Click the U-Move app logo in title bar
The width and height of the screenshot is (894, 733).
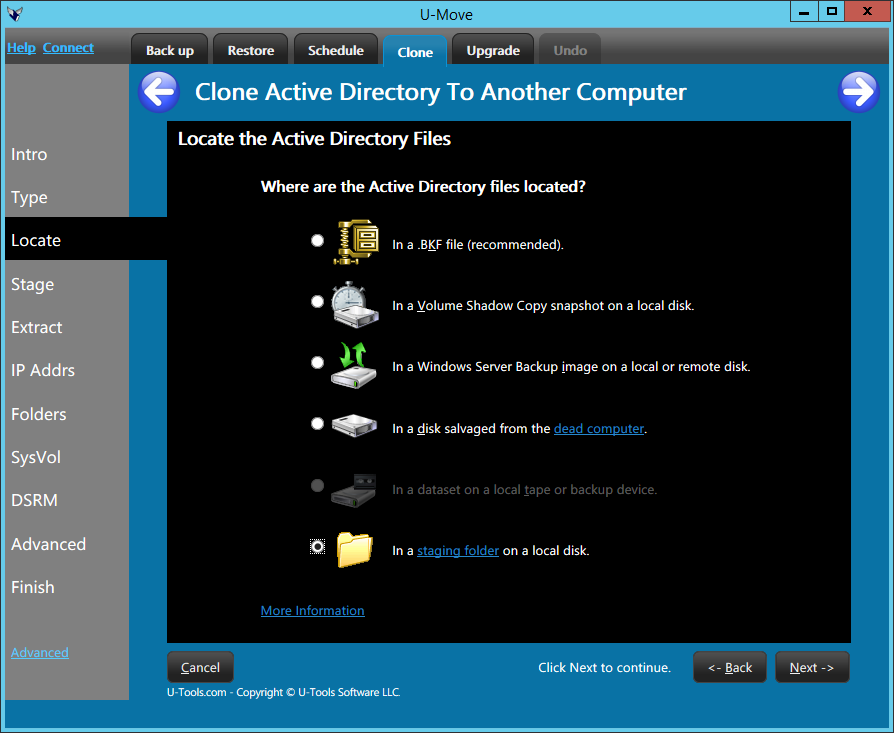tap(15, 14)
